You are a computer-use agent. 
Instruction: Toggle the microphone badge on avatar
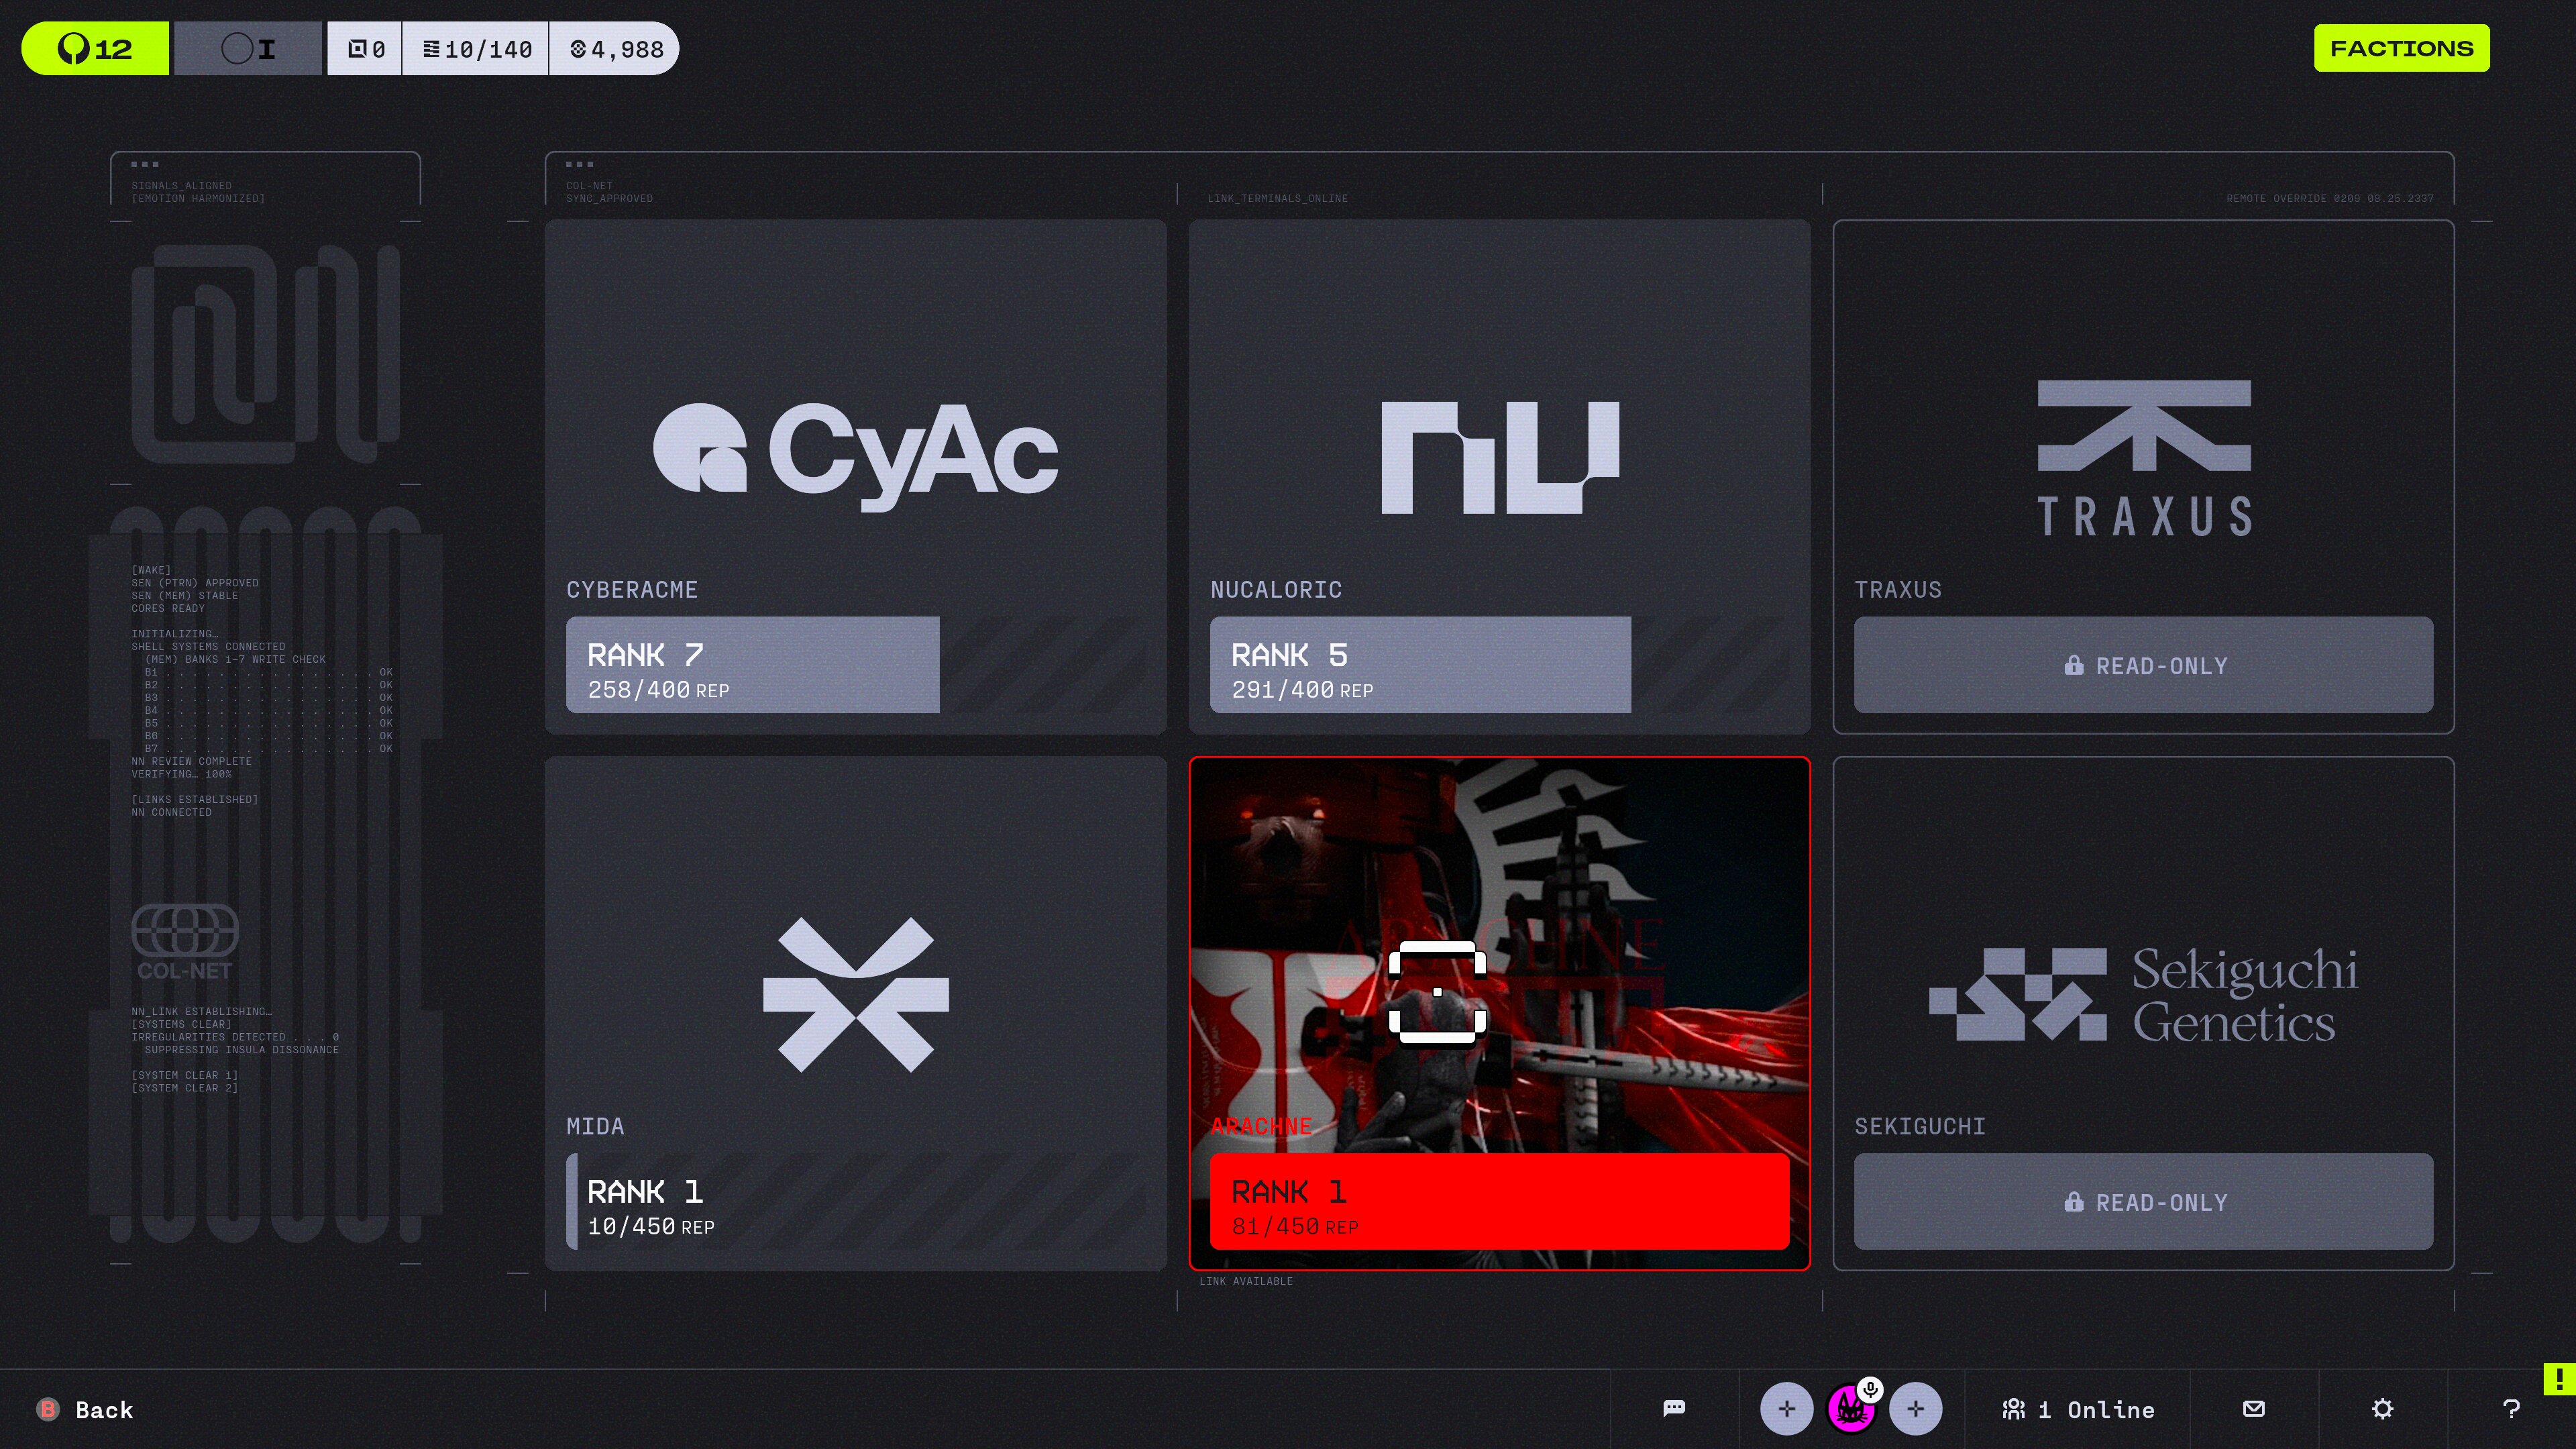(x=1870, y=1388)
